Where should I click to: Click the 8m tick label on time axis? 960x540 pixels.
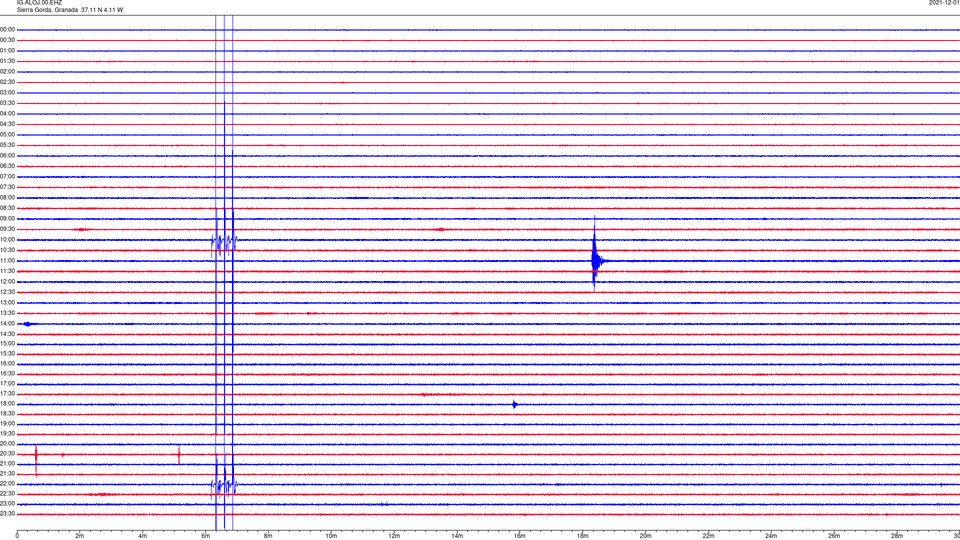[268, 536]
